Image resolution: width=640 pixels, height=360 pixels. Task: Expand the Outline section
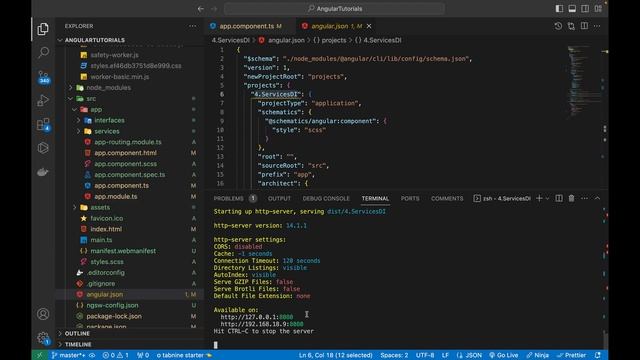(x=77, y=333)
